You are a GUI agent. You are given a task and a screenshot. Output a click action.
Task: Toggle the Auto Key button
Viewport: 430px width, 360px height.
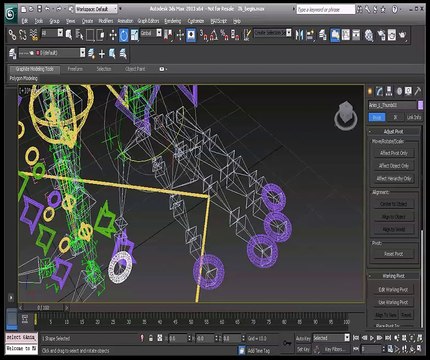coord(303,338)
